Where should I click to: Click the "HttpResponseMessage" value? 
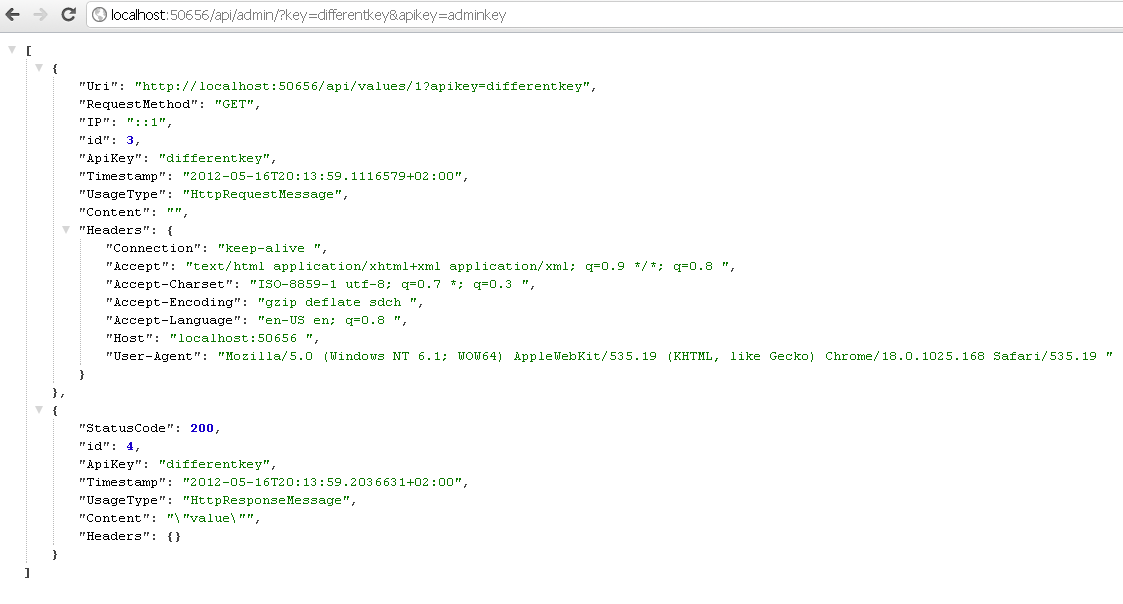coord(267,500)
